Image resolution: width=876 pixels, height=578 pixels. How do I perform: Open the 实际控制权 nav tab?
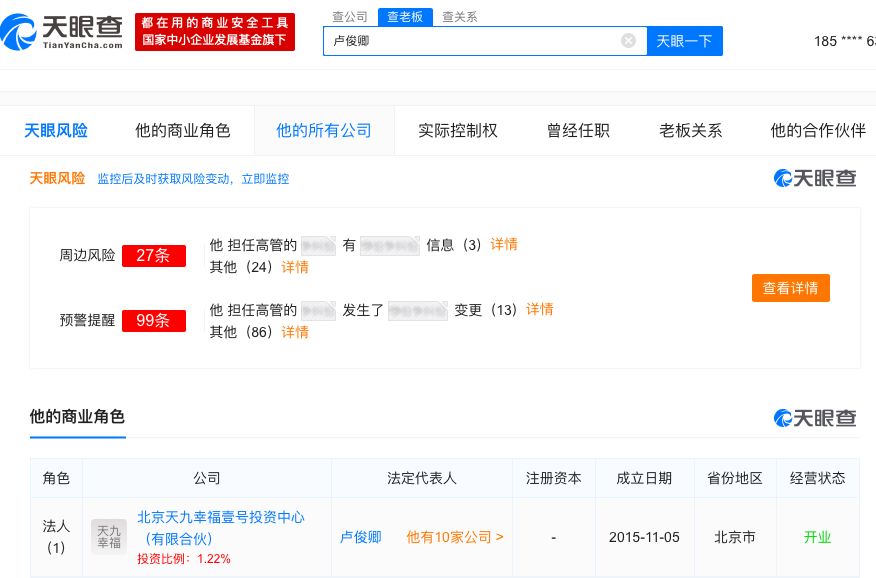click(458, 131)
